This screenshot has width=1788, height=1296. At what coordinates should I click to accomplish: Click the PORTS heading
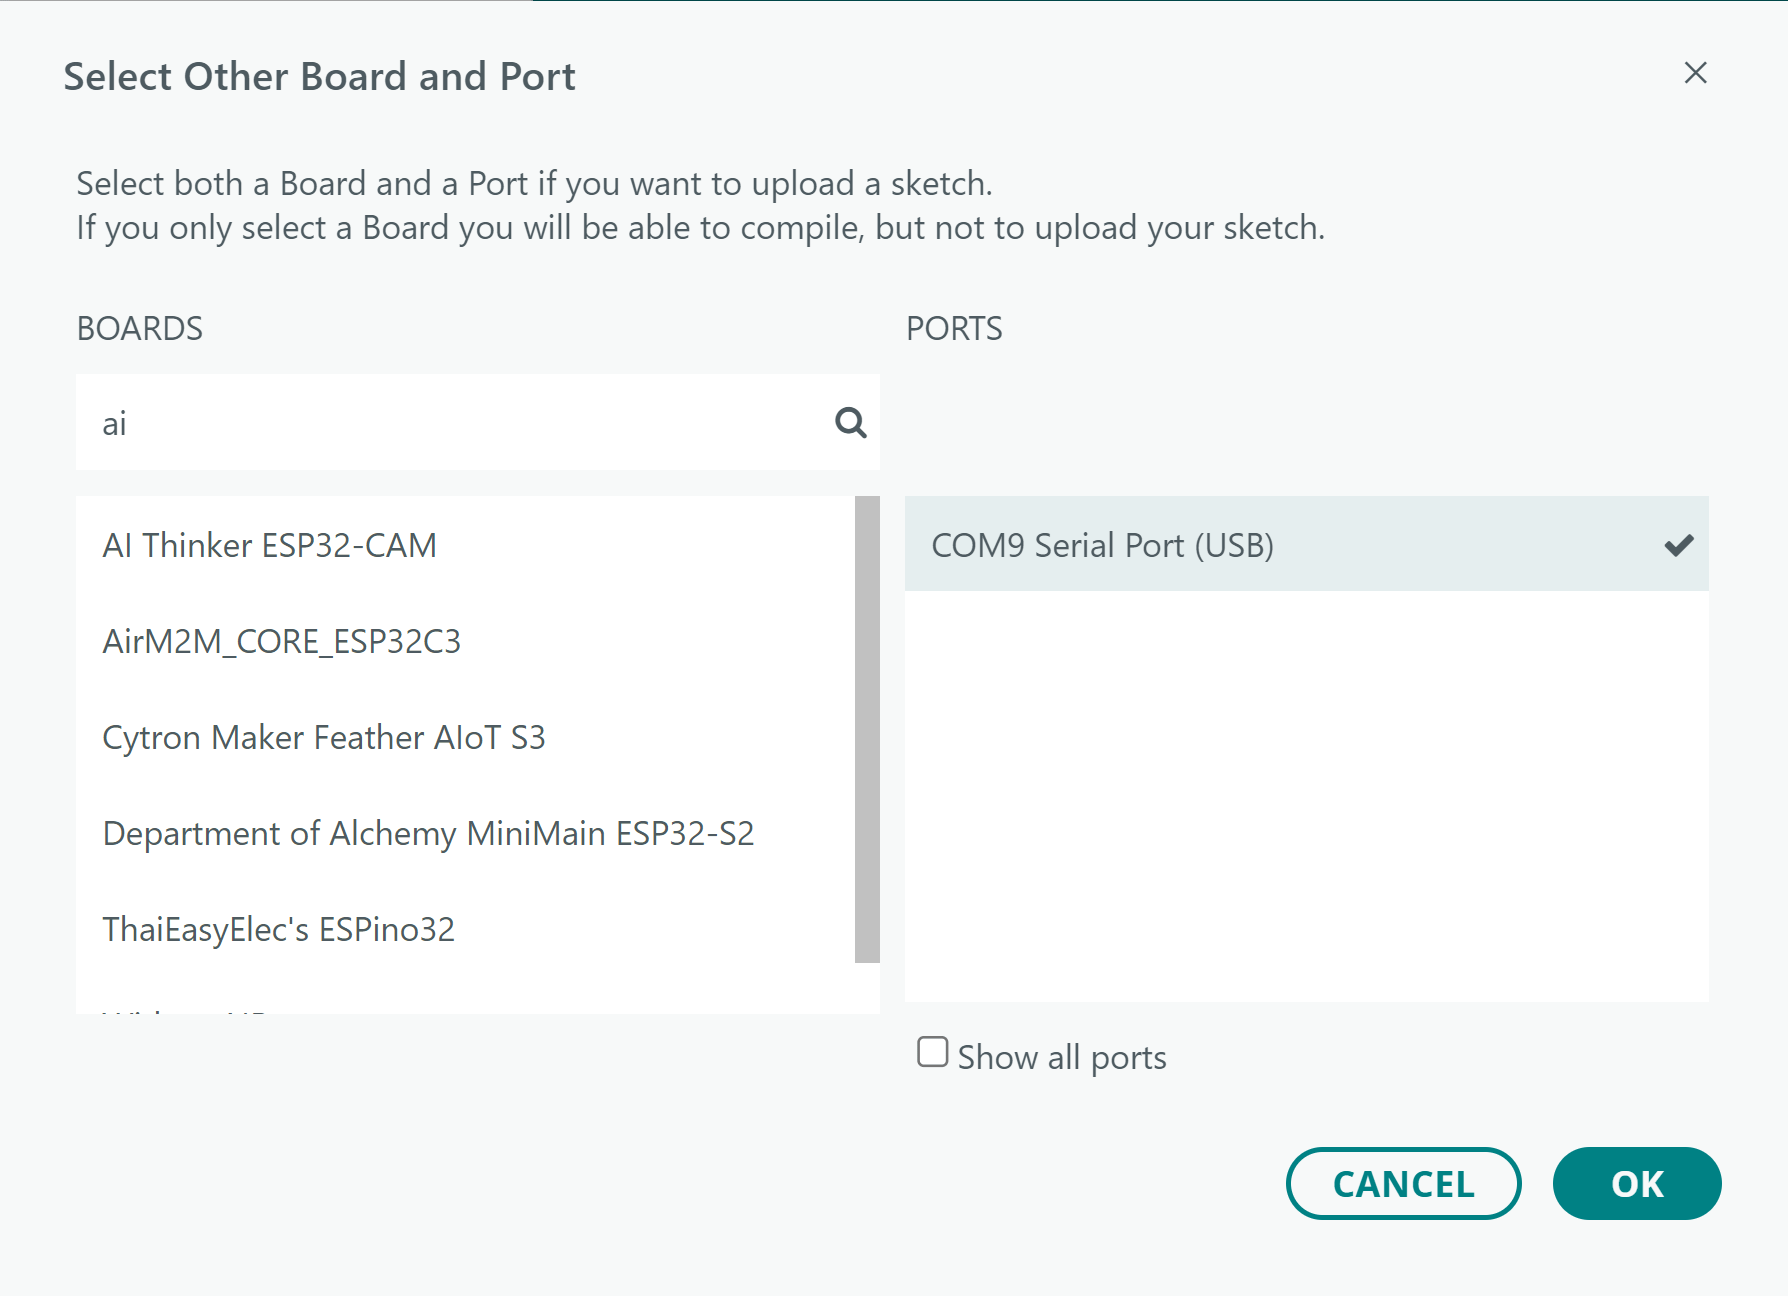pos(953,328)
